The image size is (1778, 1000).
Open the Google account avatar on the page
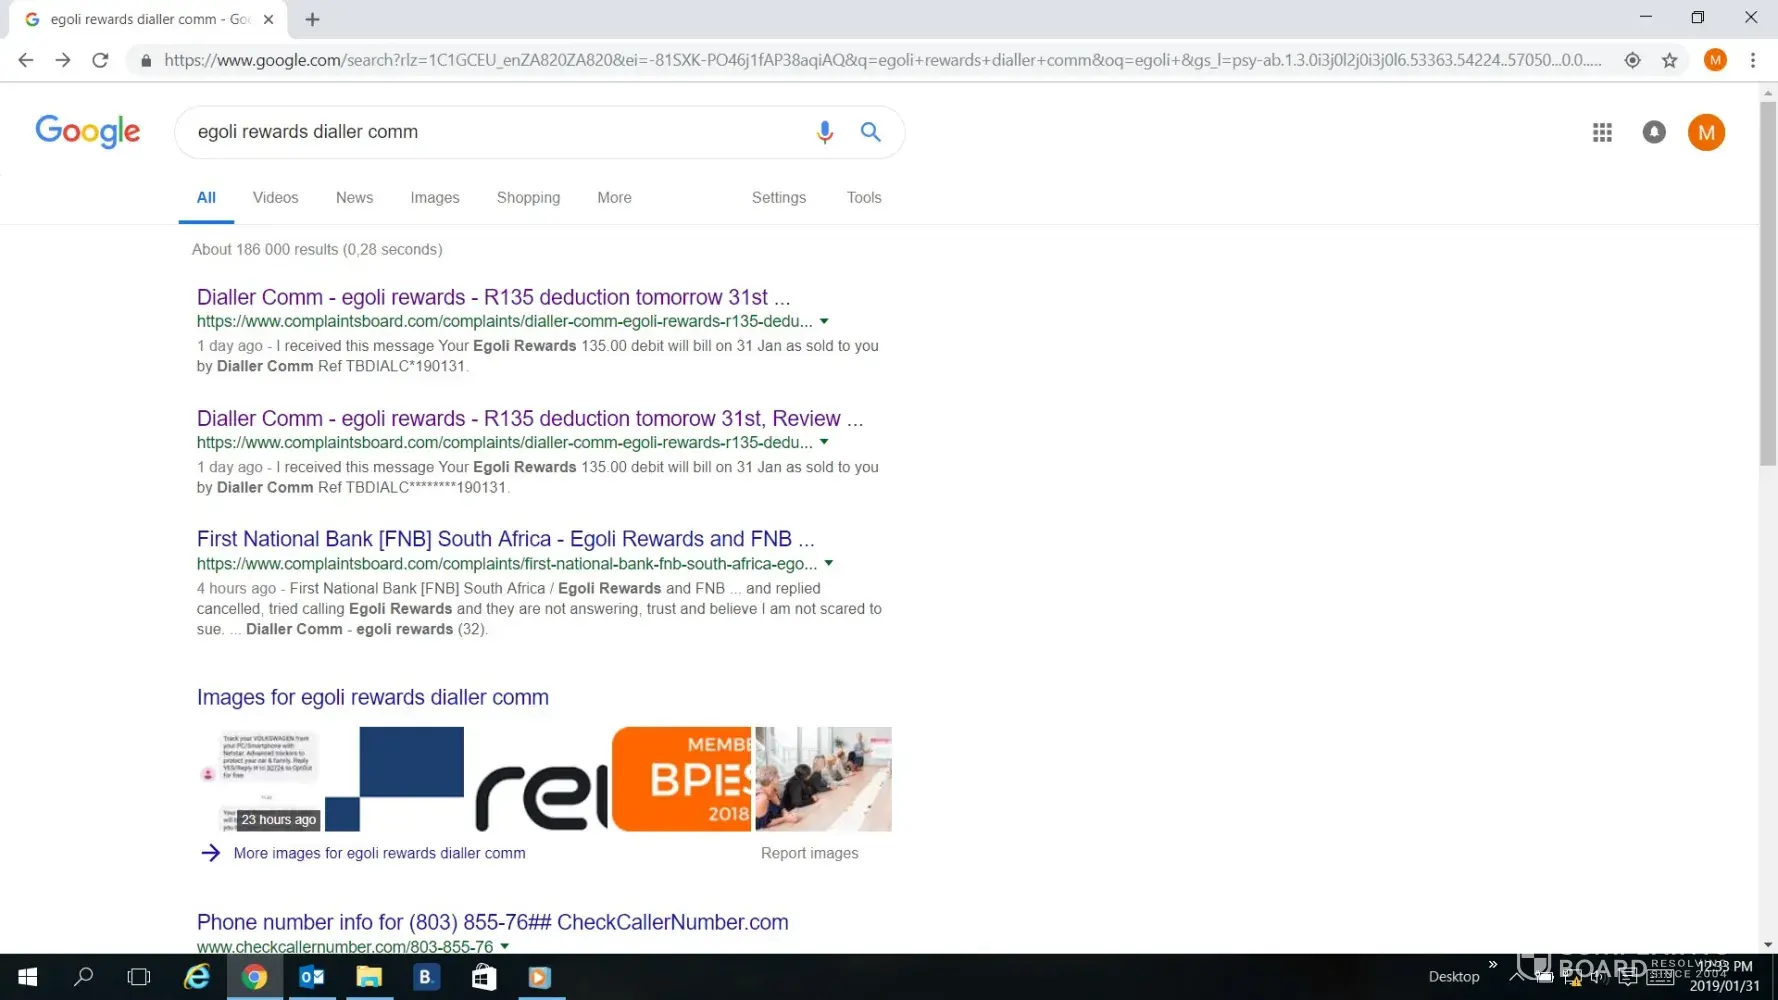(x=1706, y=132)
